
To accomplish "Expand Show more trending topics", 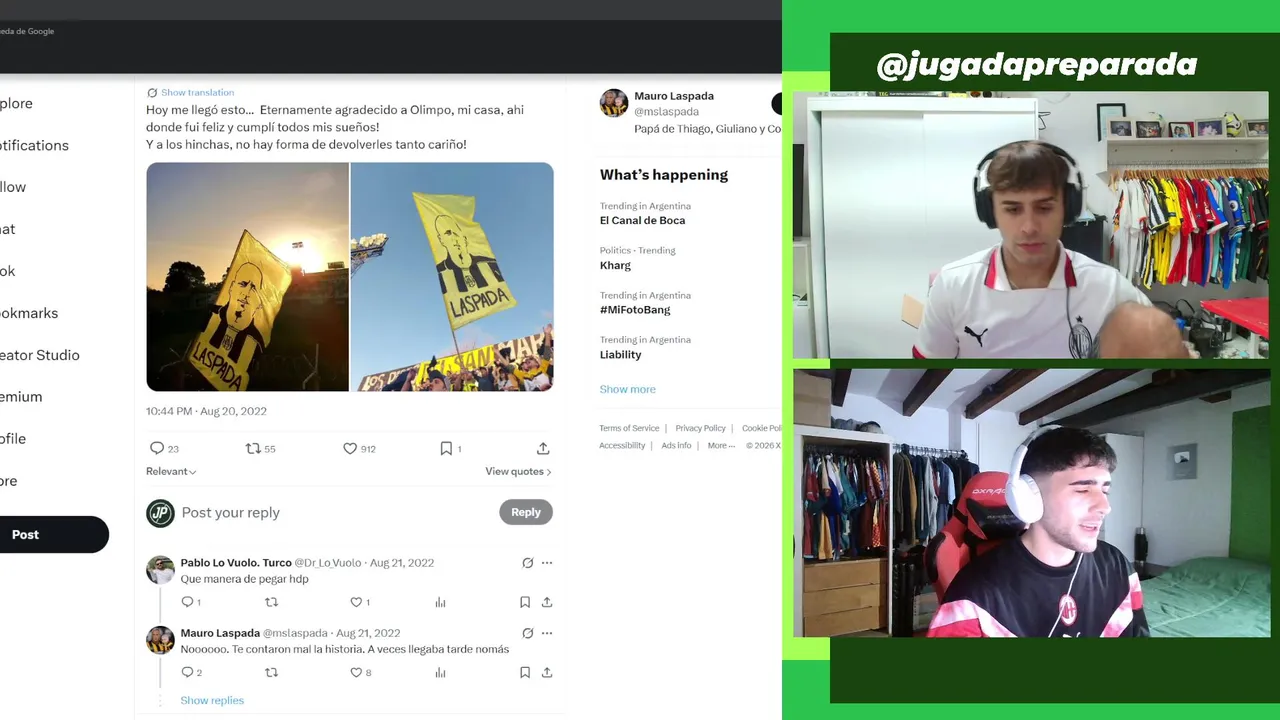I will 628,389.
